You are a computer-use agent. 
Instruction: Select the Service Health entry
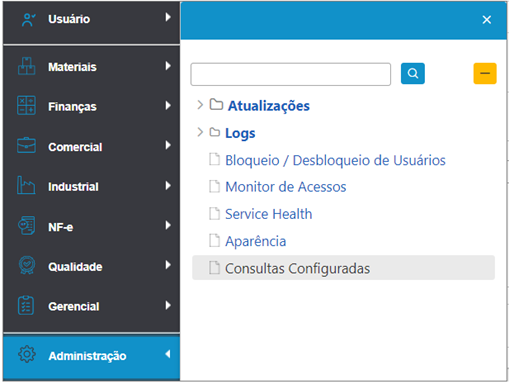[x=269, y=214]
